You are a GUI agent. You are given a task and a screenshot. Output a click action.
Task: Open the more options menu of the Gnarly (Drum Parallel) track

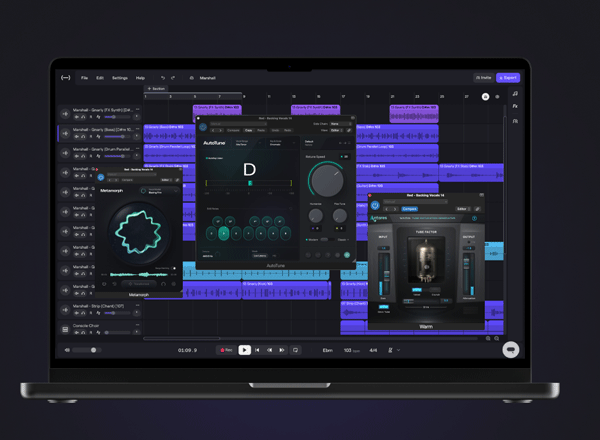tap(138, 149)
